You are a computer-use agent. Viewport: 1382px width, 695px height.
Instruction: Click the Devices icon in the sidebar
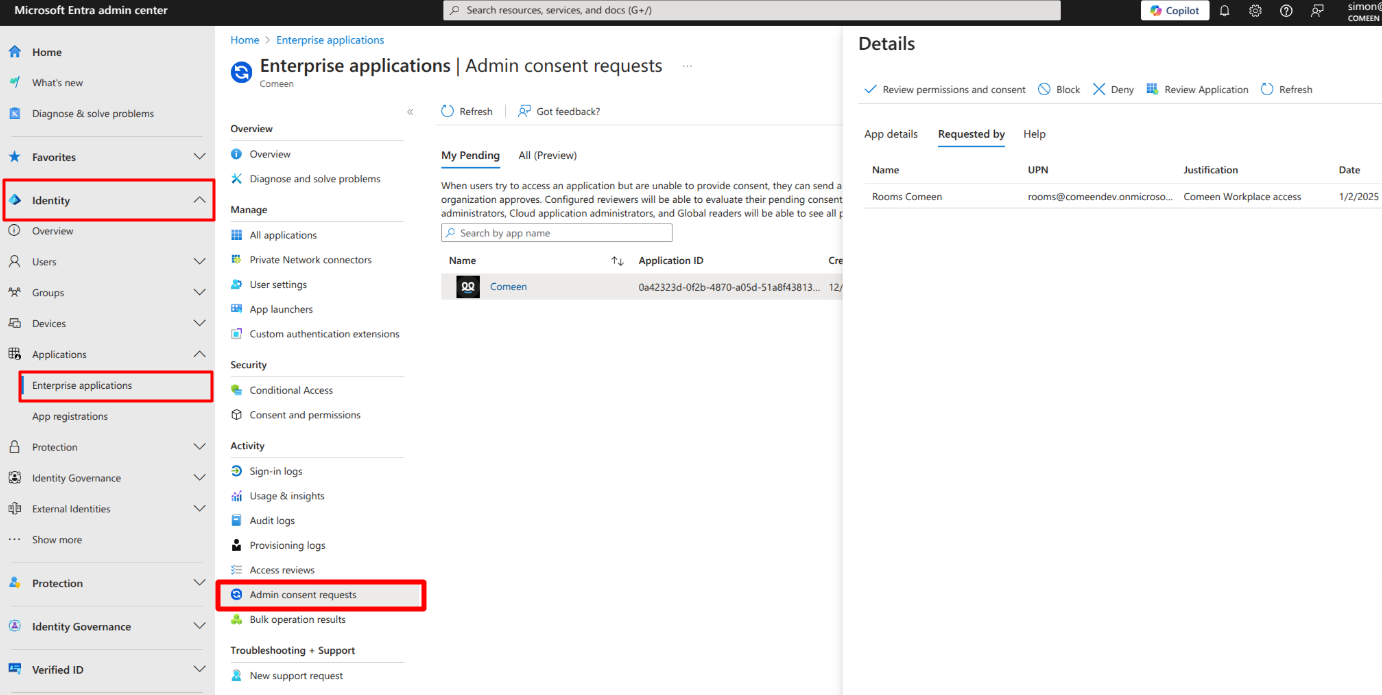click(15, 324)
